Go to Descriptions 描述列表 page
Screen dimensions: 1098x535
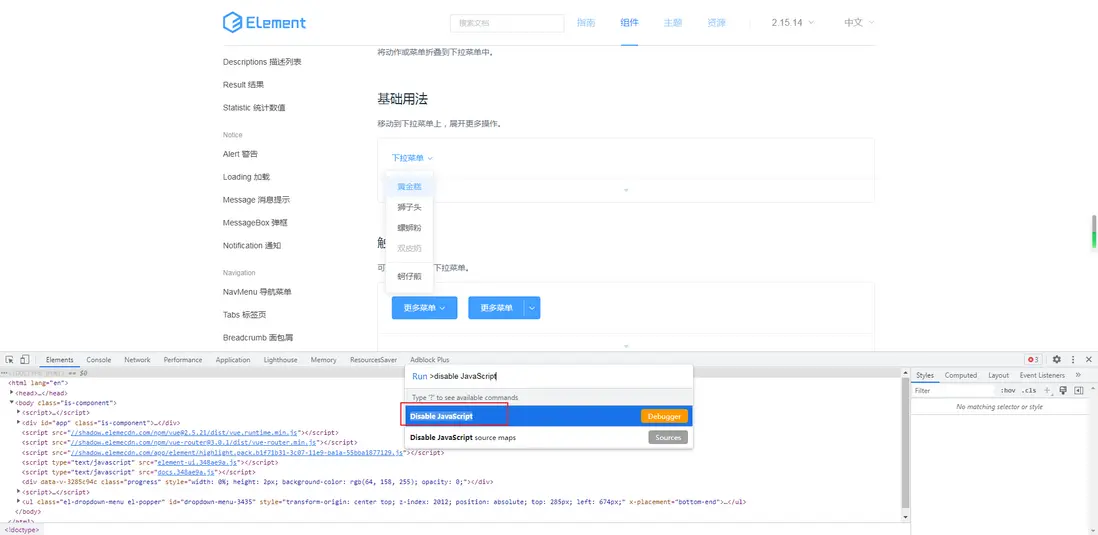(262, 62)
